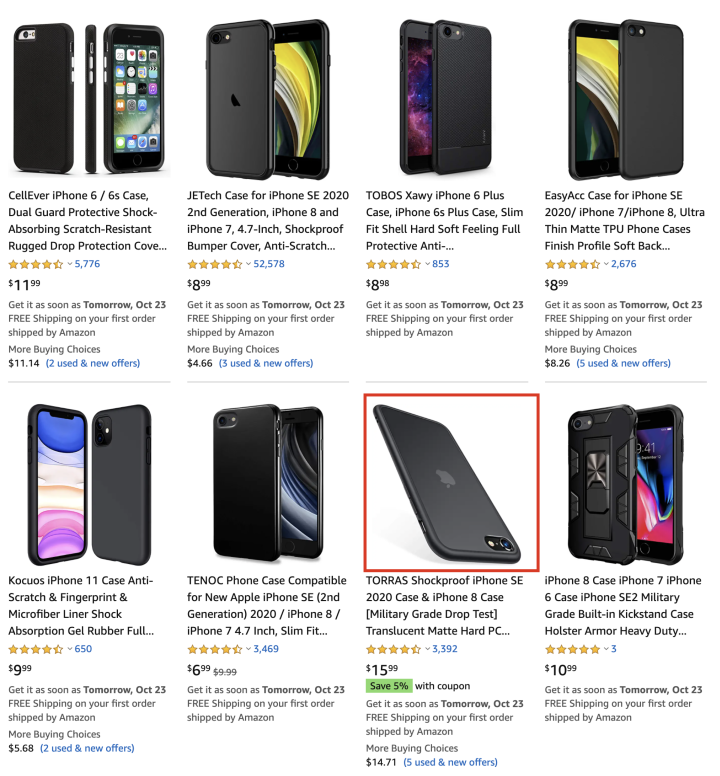Open the JETech iPhone SE case image

coord(266,98)
